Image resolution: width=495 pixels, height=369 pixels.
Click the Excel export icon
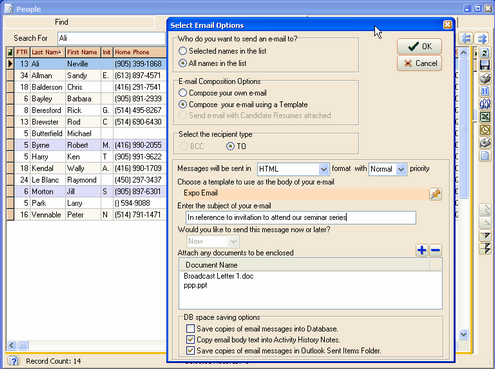485,117
